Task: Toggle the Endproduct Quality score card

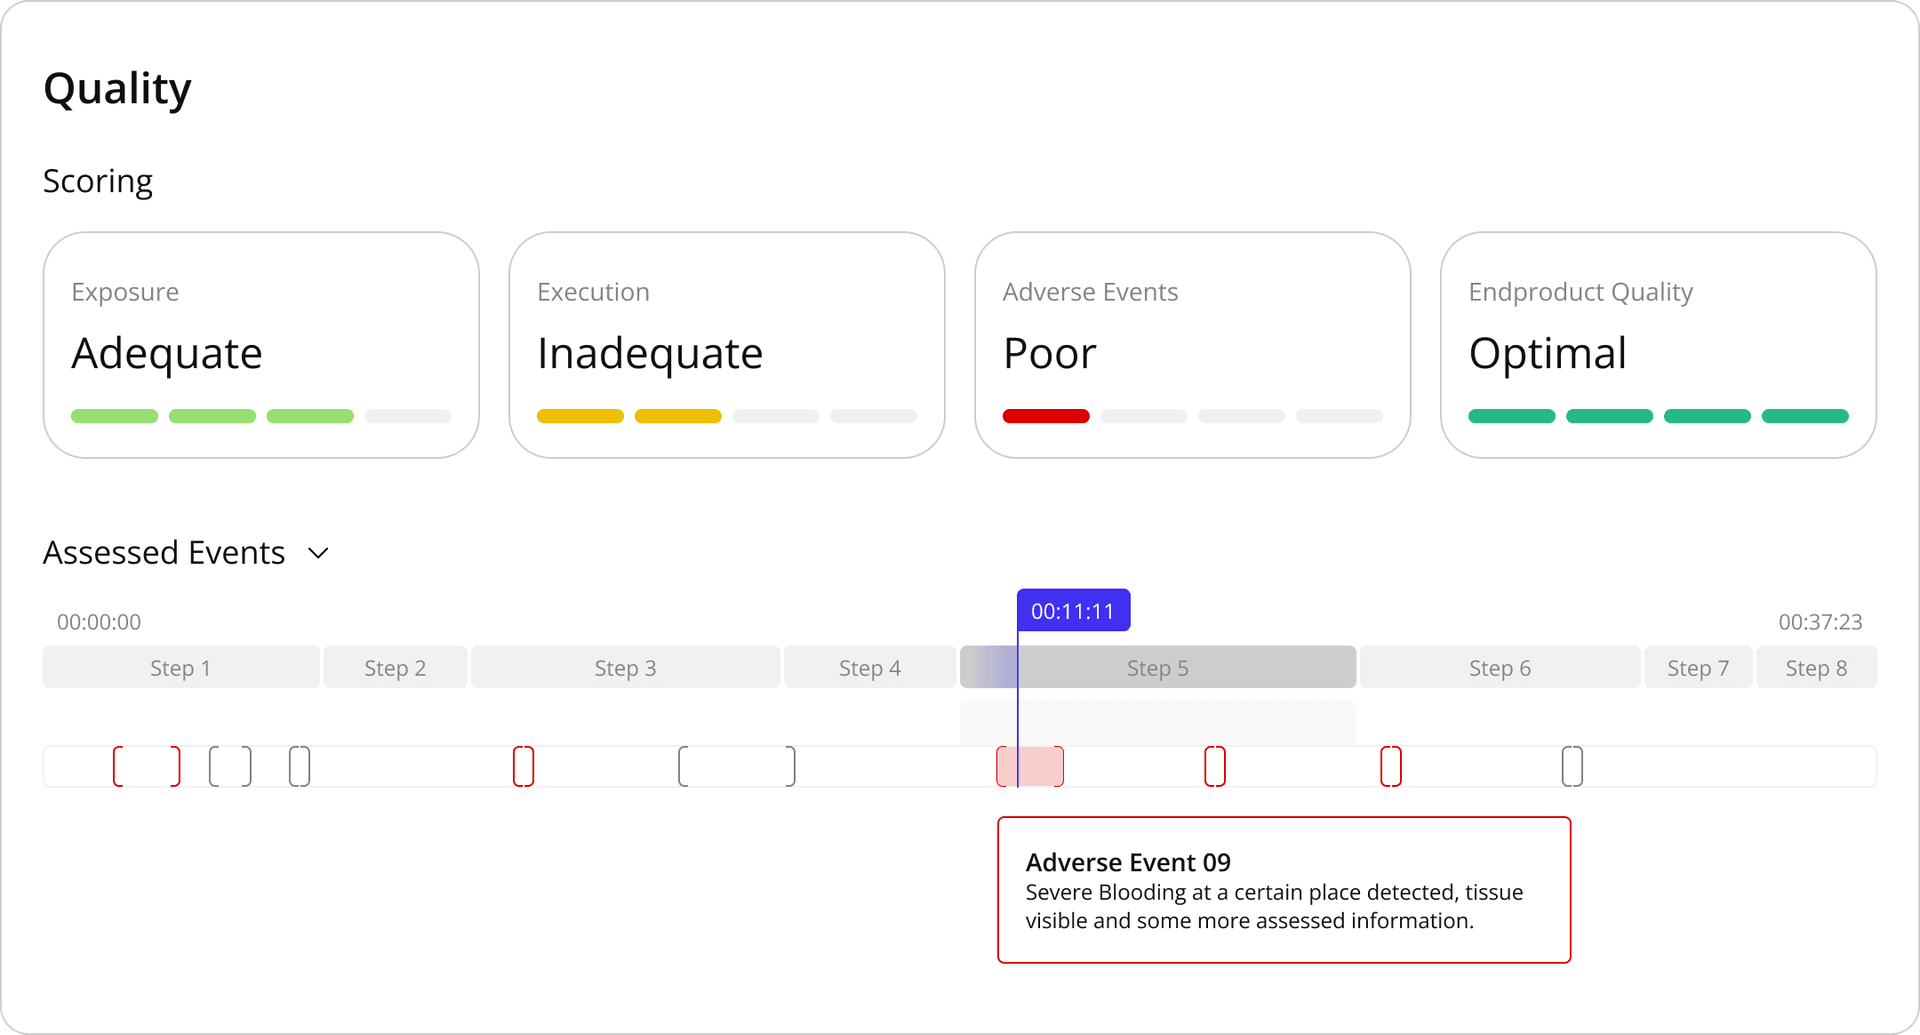Action: pyautogui.click(x=1657, y=345)
